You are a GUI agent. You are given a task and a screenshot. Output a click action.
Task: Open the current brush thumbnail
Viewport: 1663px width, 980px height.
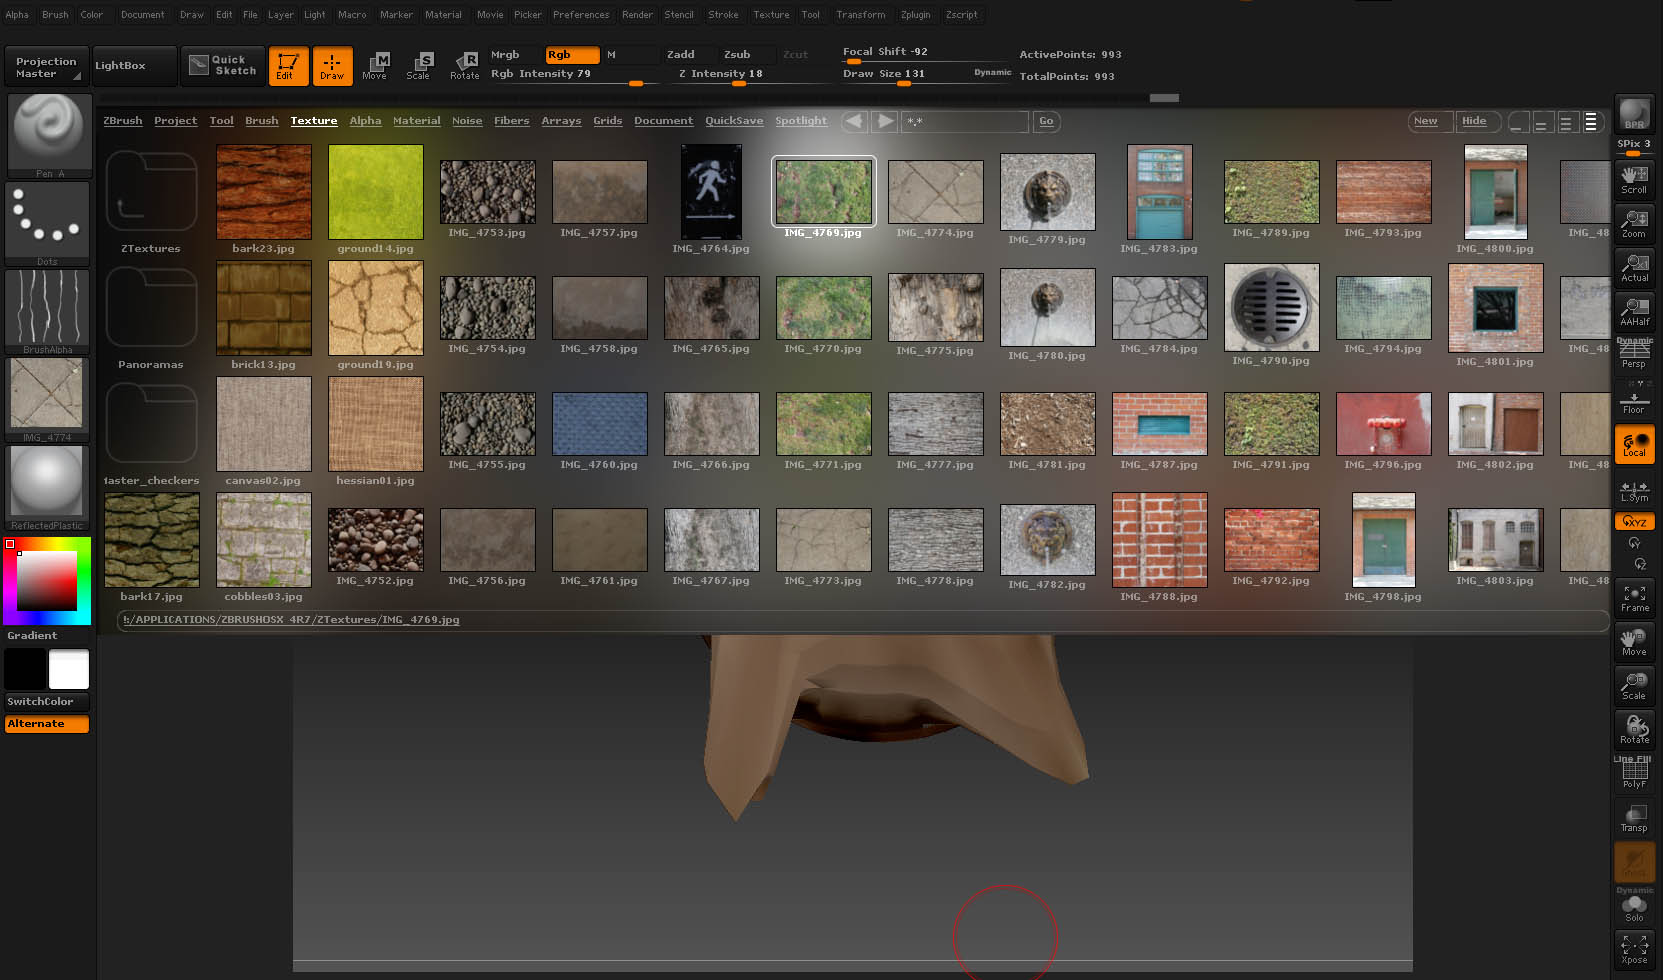point(49,135)
